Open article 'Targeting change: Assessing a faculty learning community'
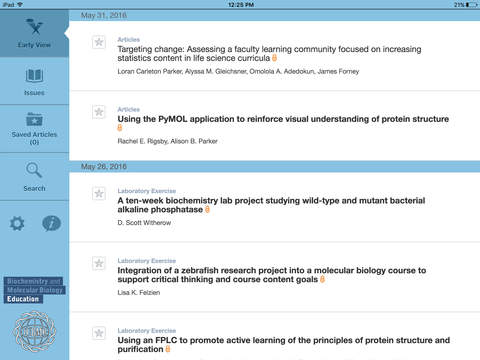480x360 pixels. [x=269, y=54]
